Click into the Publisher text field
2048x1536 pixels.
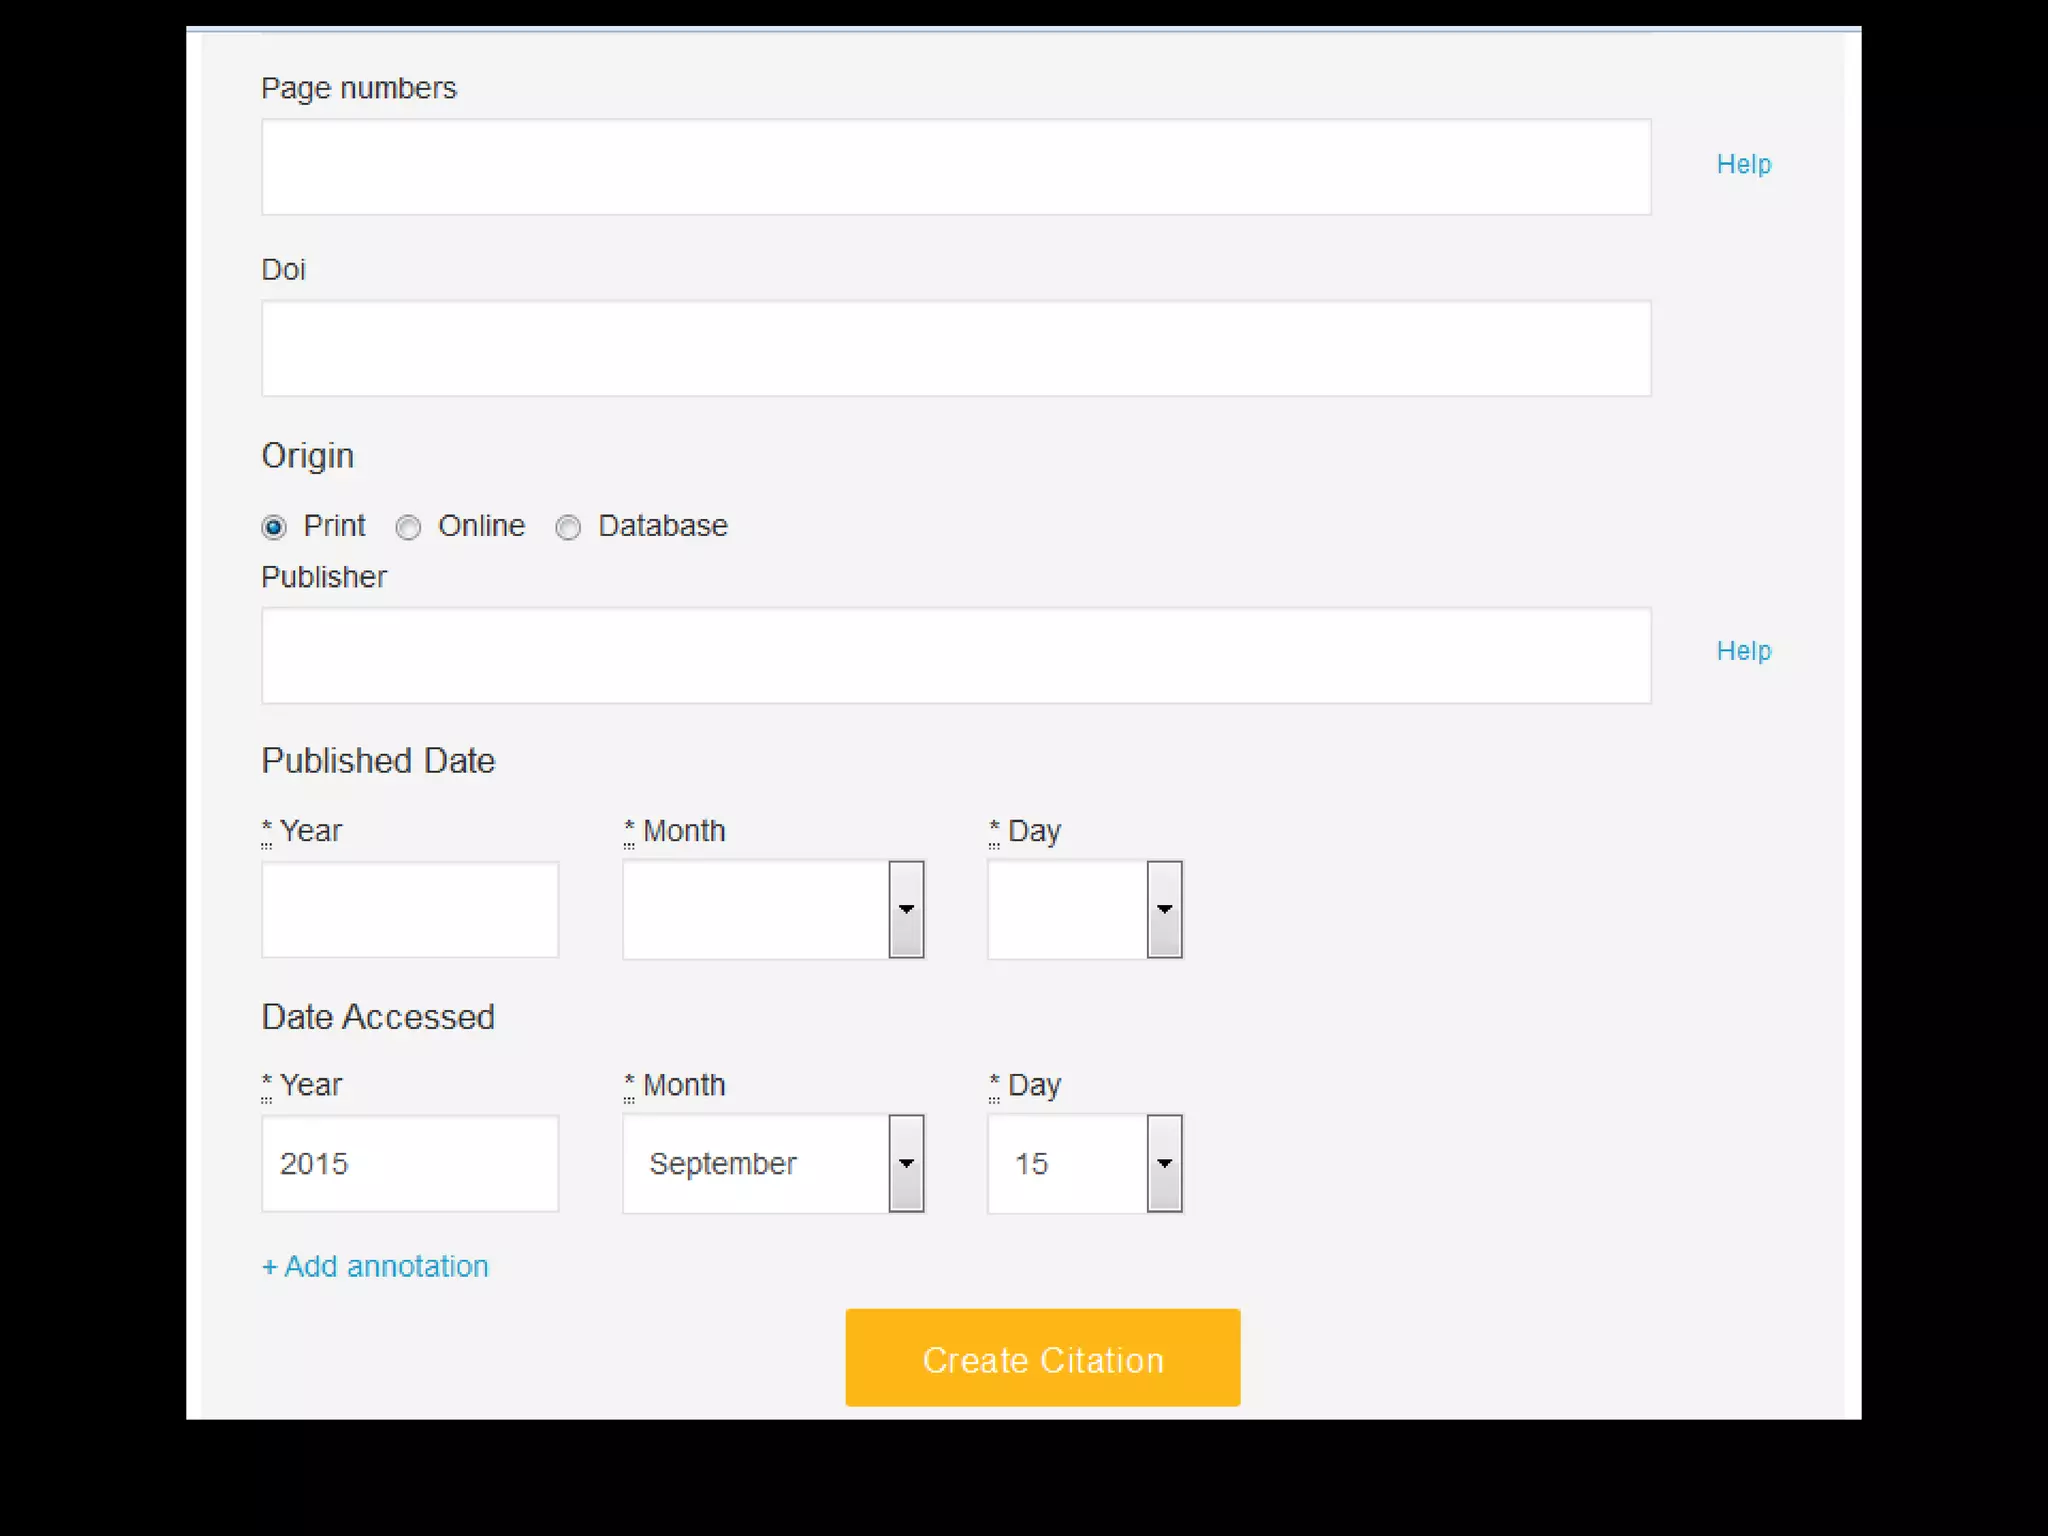click(955, 655)
